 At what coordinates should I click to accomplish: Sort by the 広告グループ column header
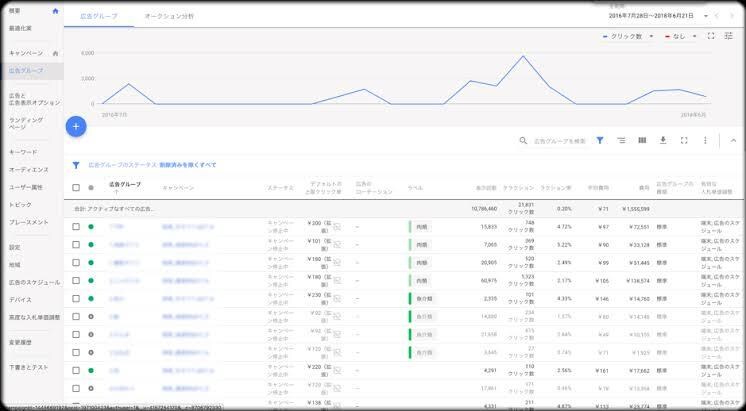pyautogui.click(x=125, y=185)
